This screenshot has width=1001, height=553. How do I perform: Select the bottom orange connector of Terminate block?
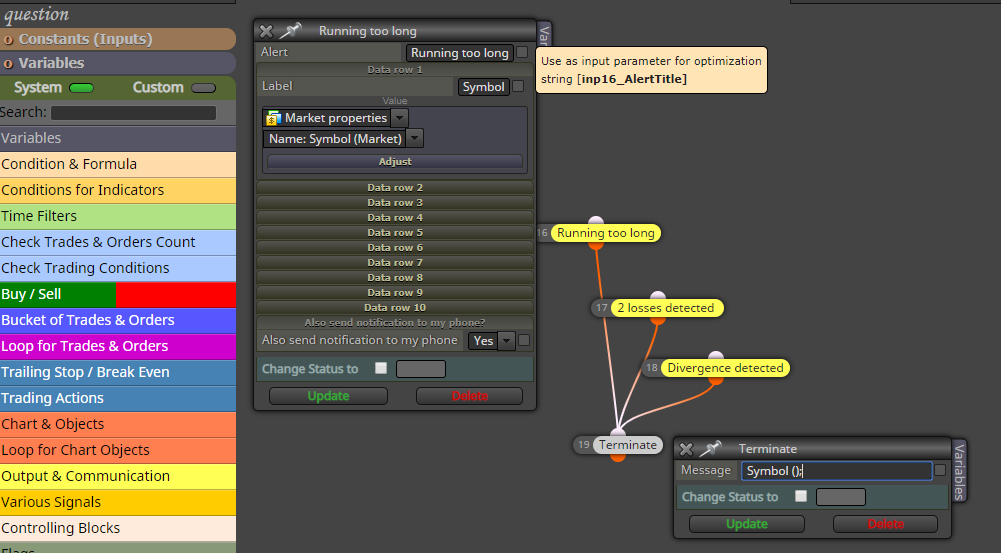click(x=618, y=457)
